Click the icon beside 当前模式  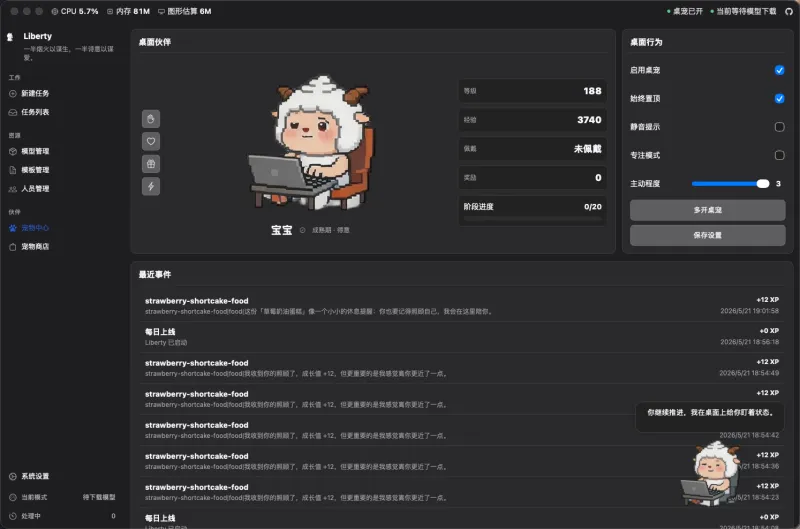pyautogui.click(x=13, y=497)
